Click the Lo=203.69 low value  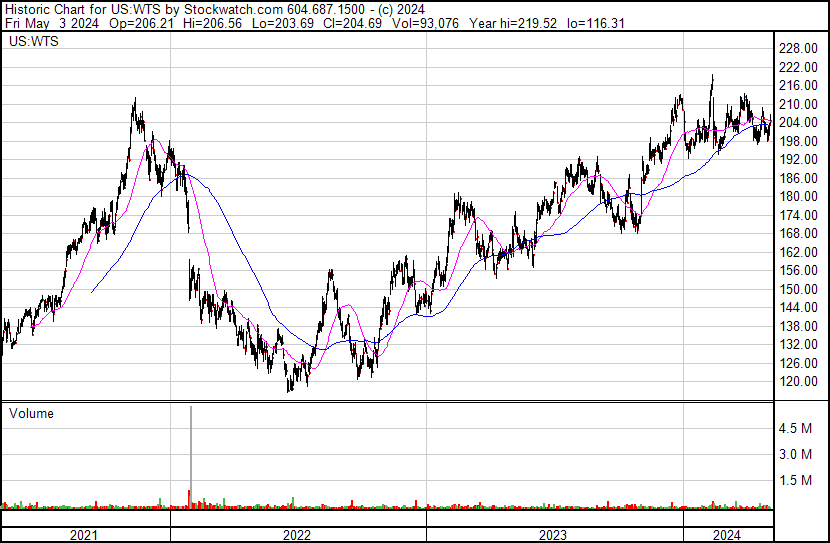(283, 23)
